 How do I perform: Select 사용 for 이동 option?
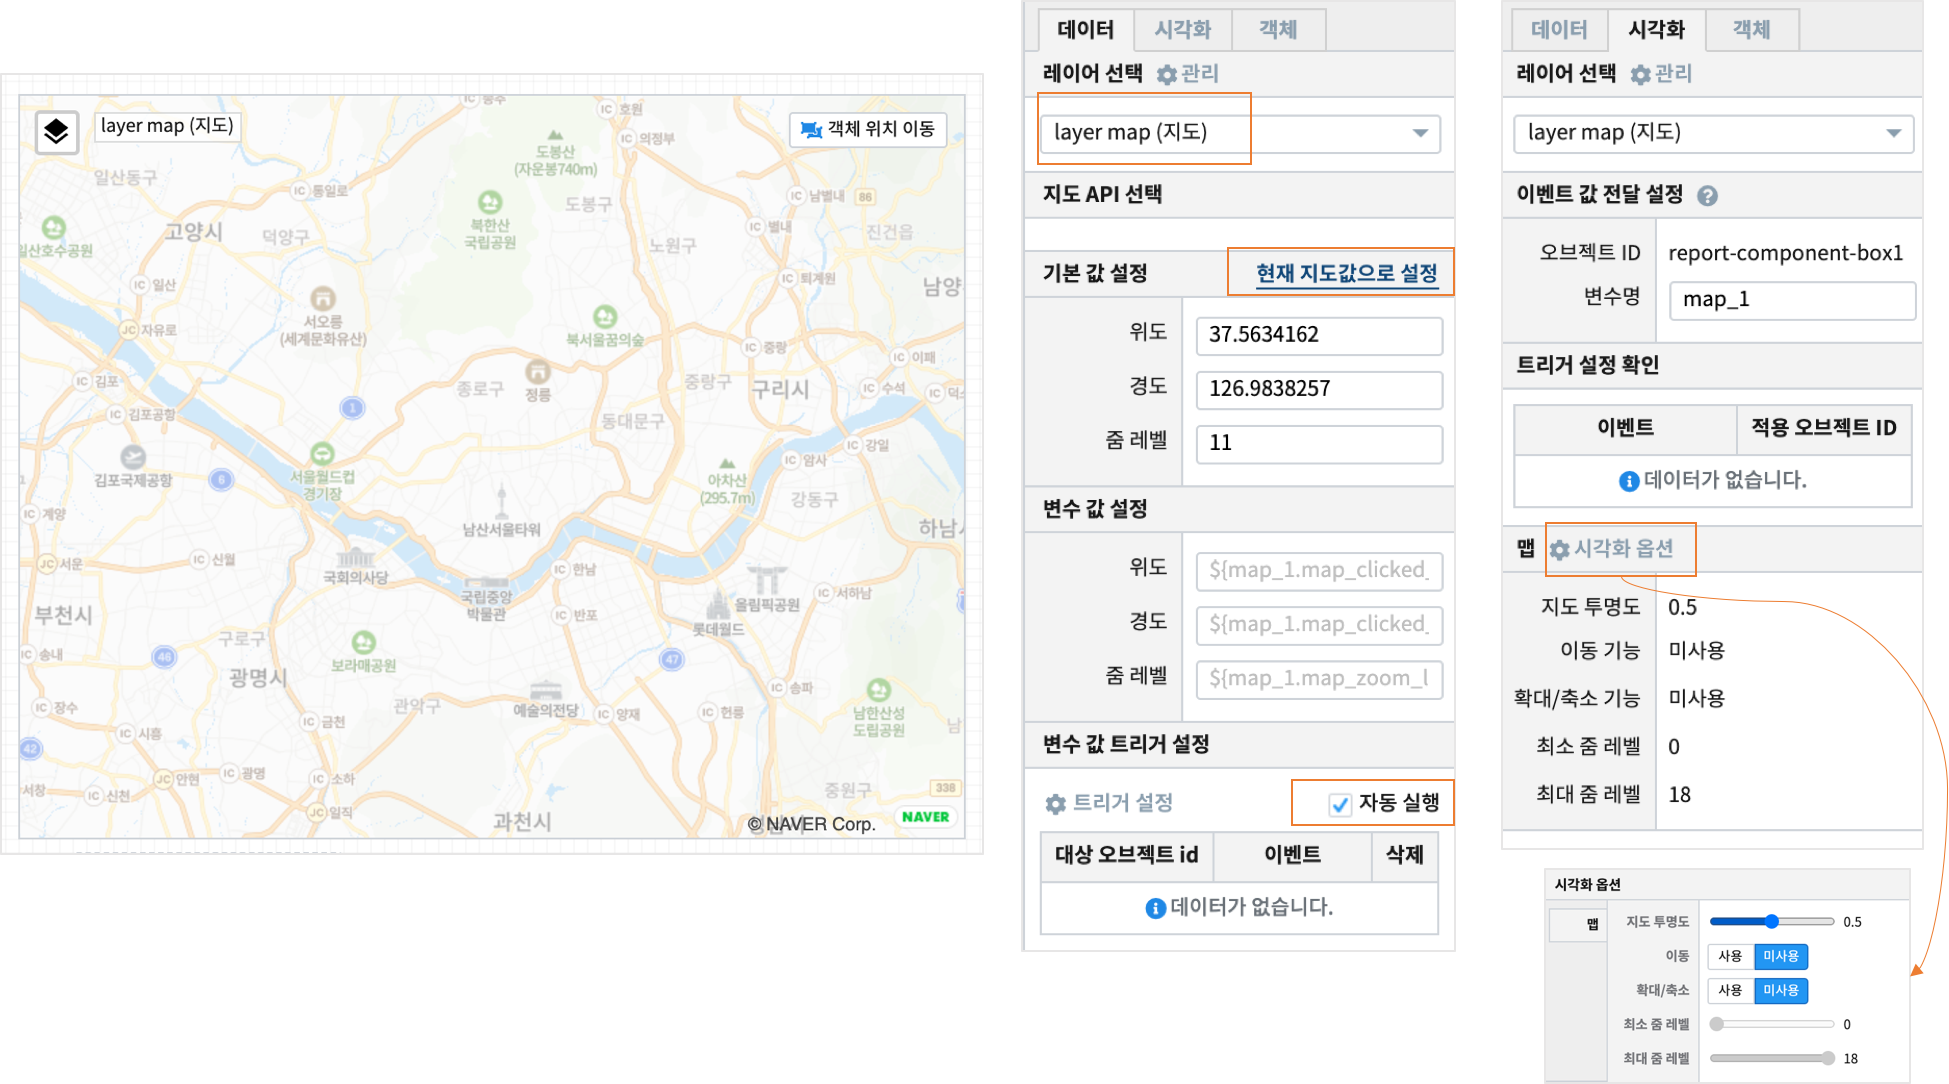click(1730, 956)
